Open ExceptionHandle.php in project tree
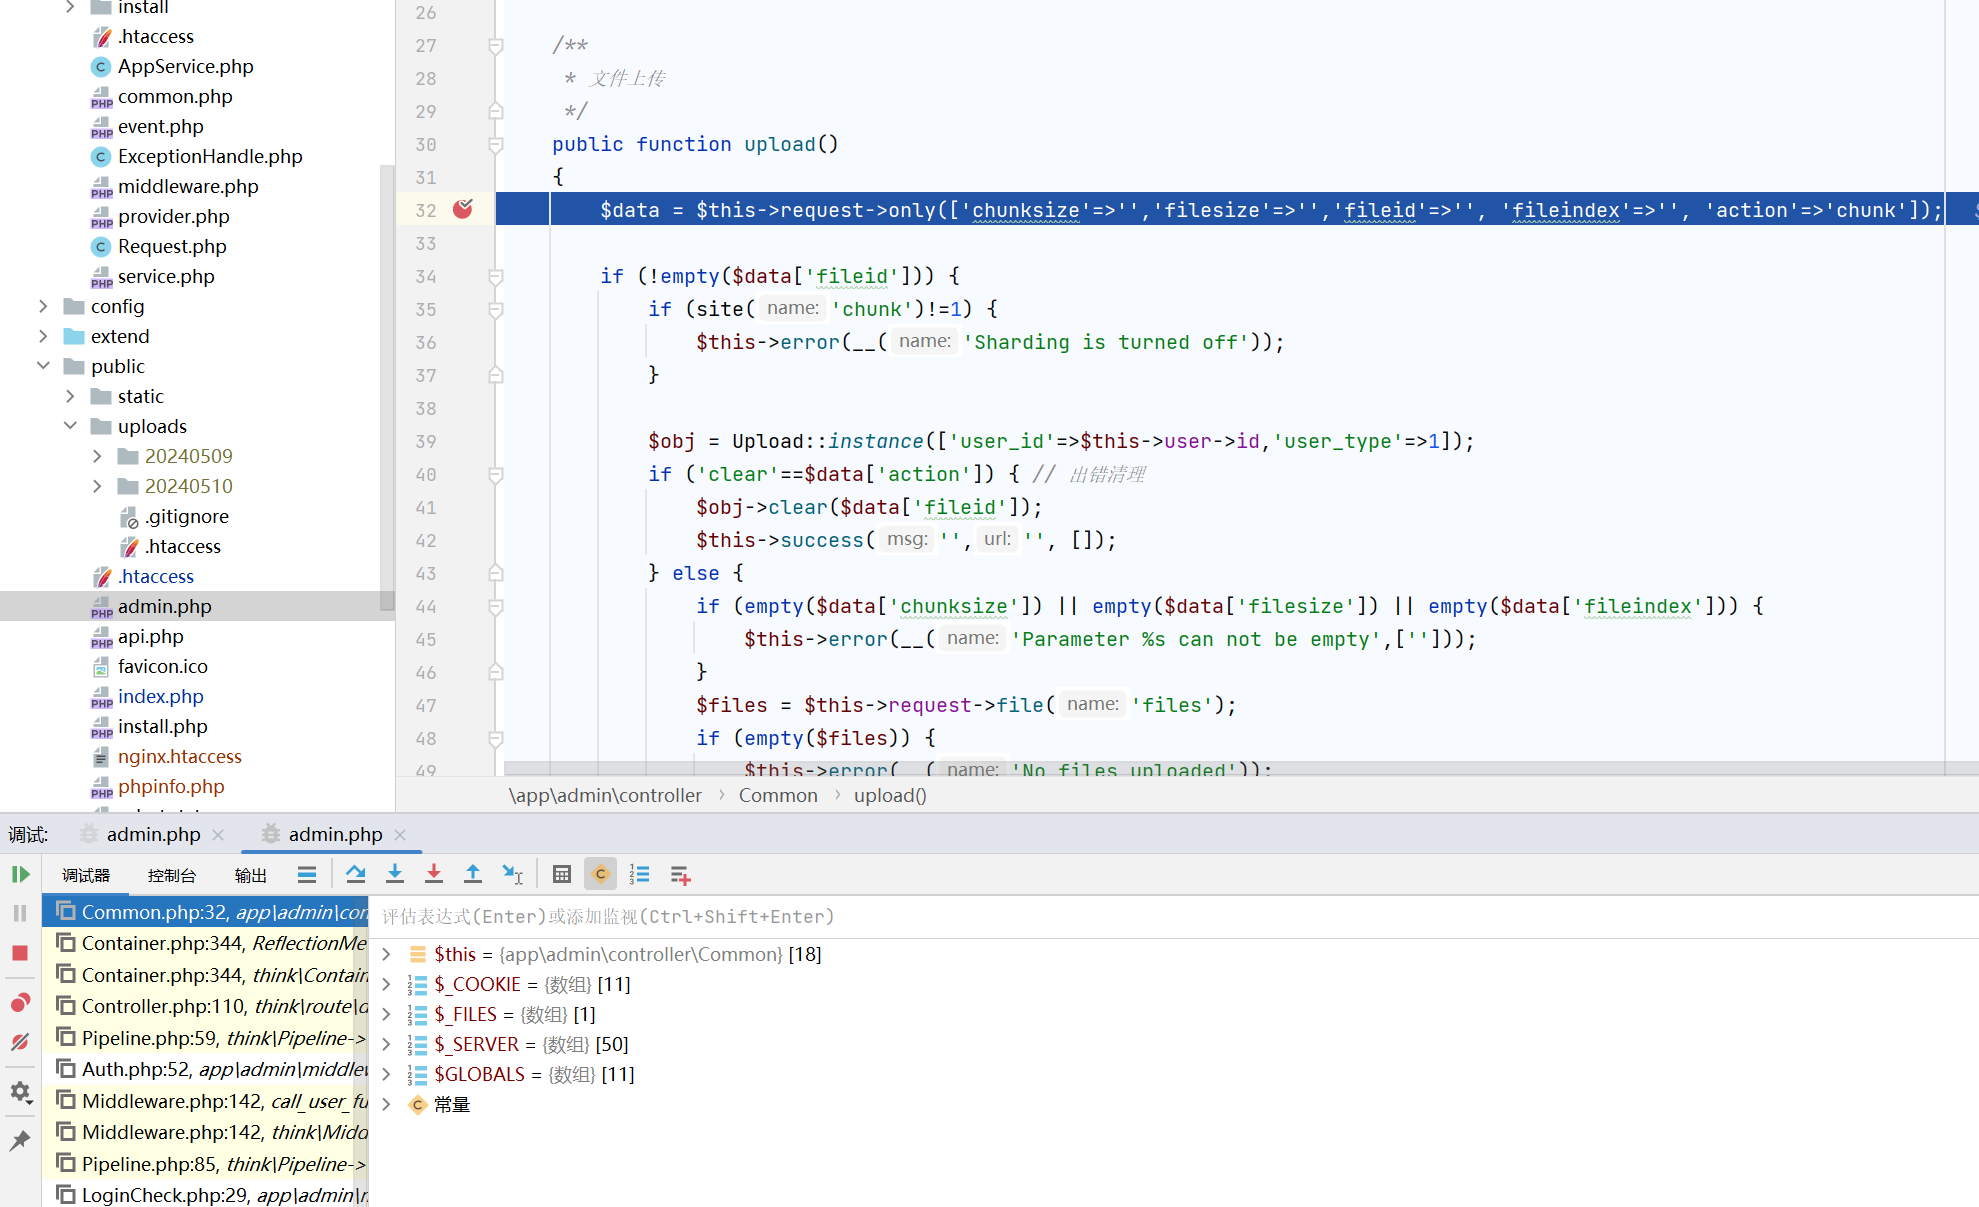This screenshot has height=1207, width=1979. pyautogui.click(x=210, y=156)
